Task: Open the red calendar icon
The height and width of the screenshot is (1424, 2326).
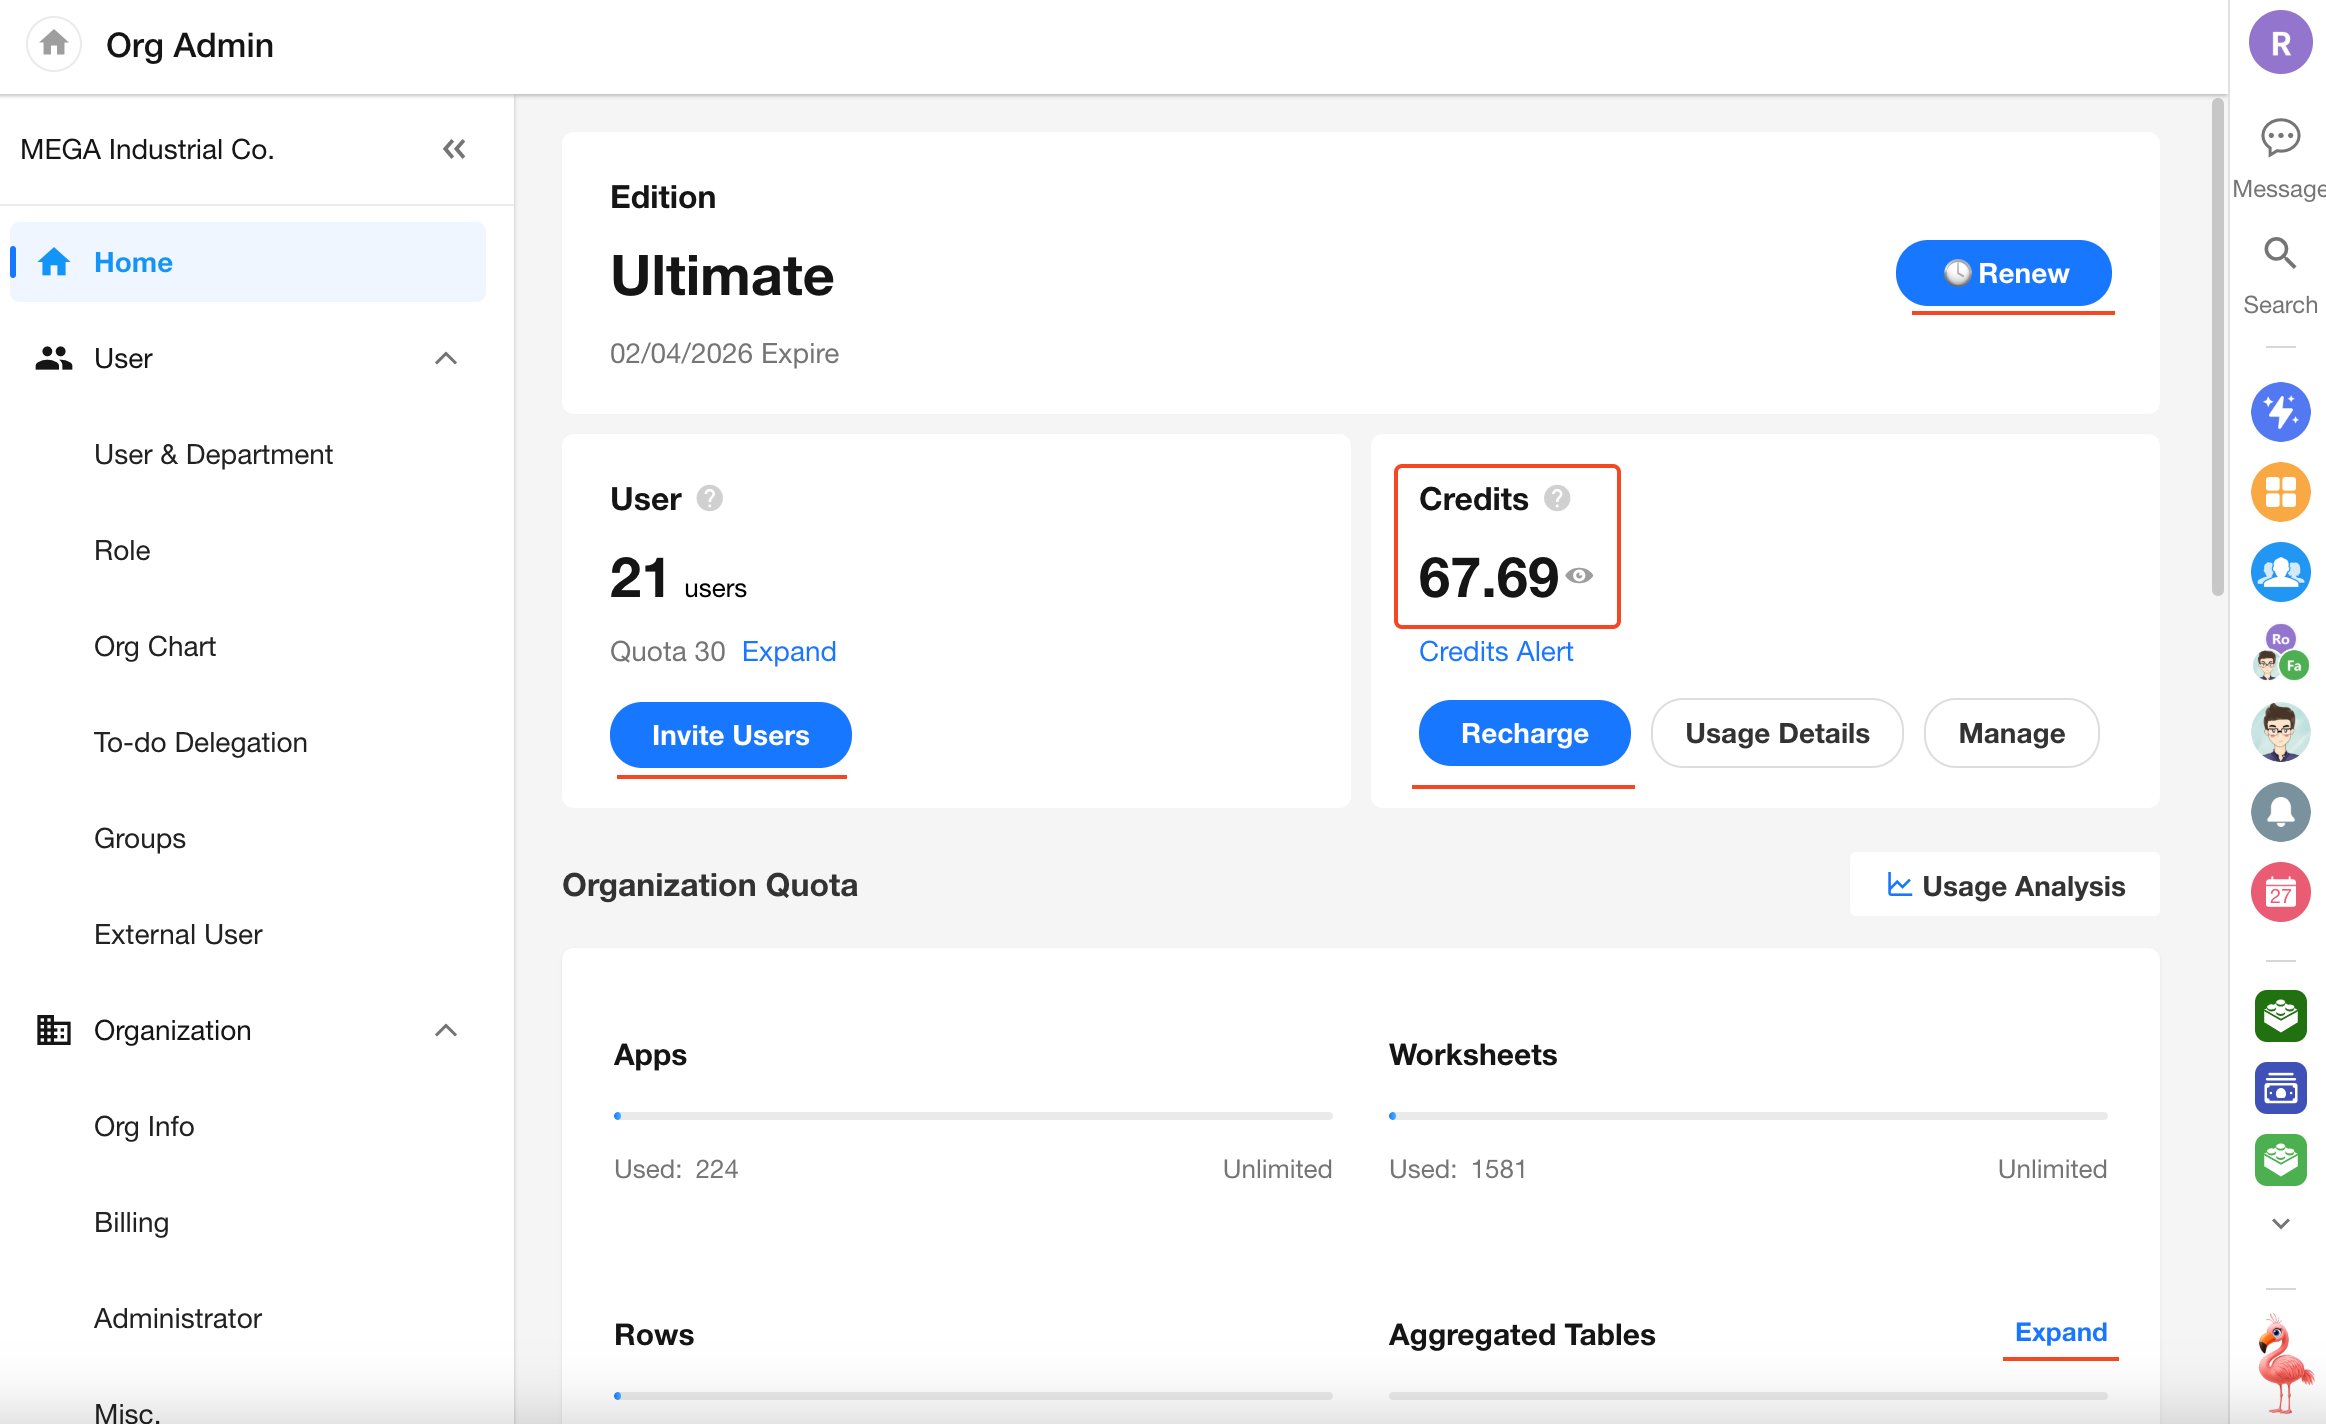Action: [x=2280, y=892]
